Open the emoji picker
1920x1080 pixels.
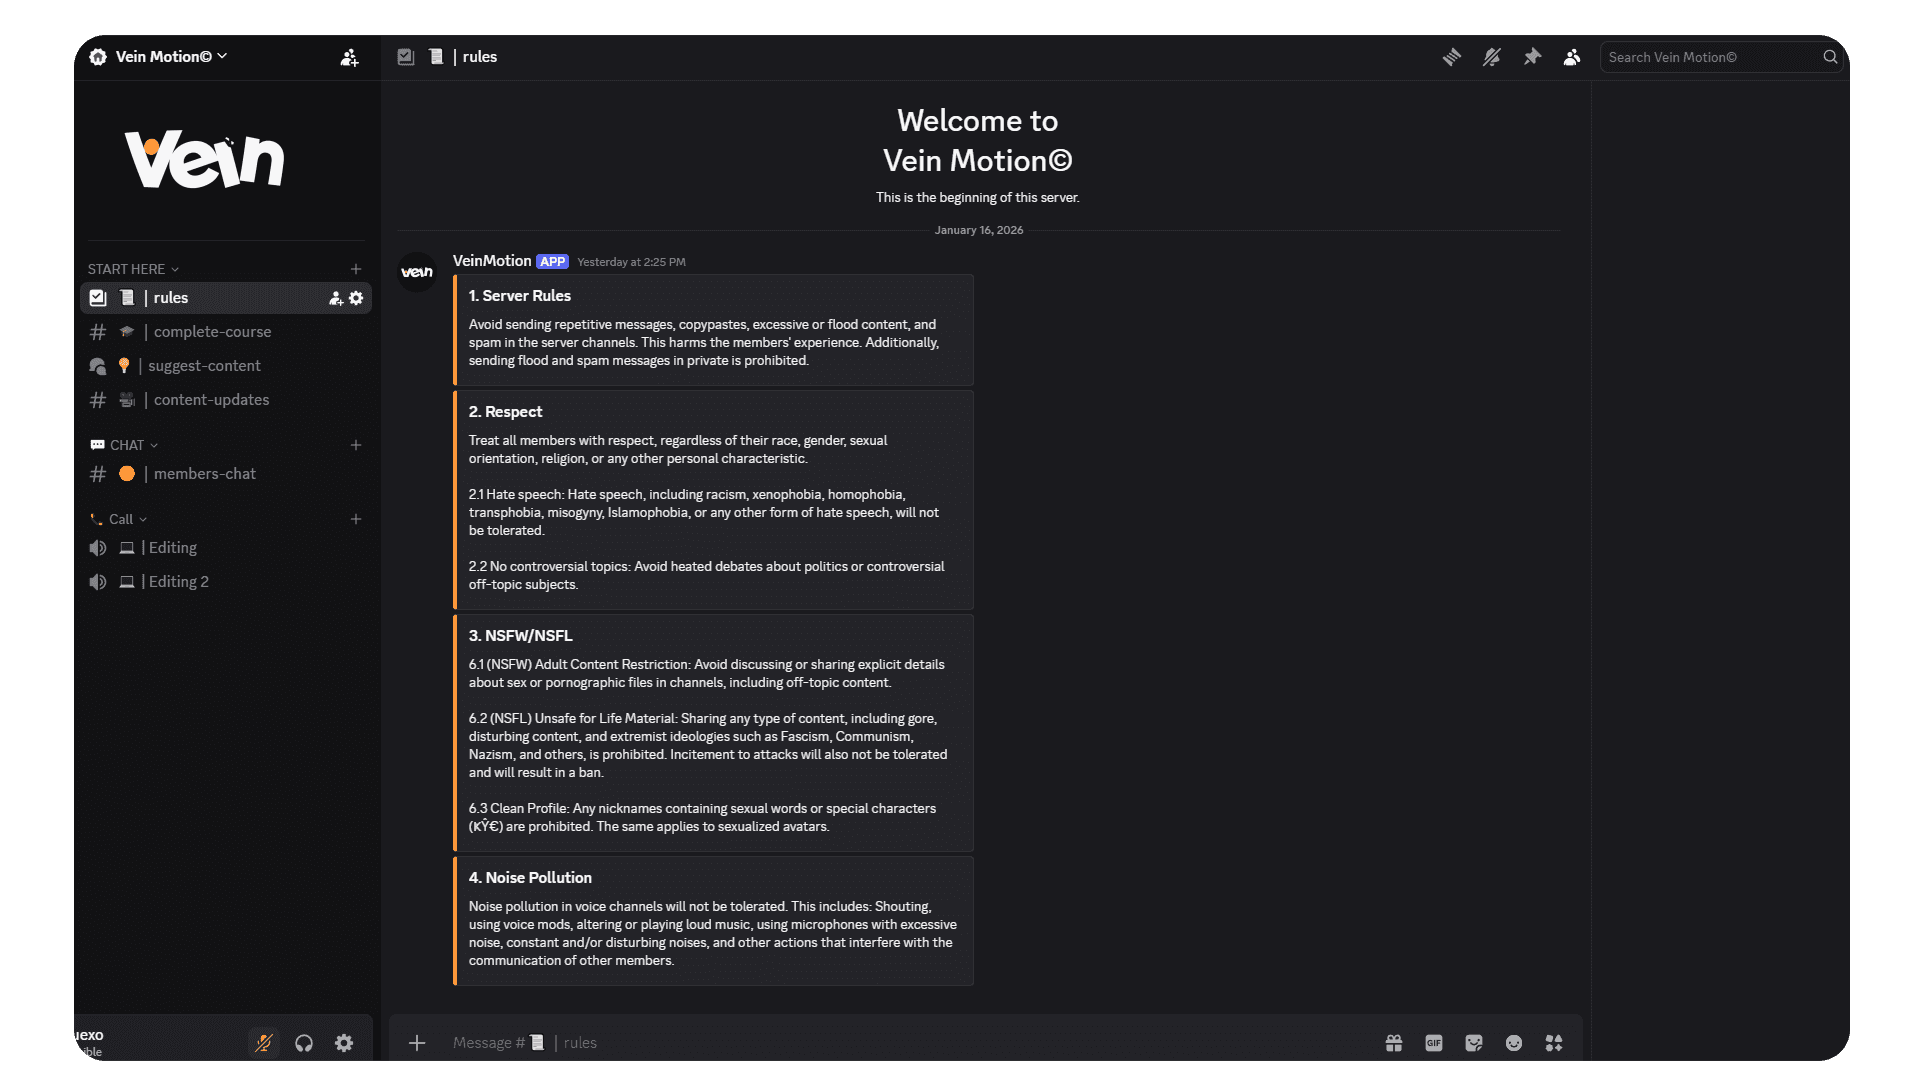(x=1514, y=1043)
